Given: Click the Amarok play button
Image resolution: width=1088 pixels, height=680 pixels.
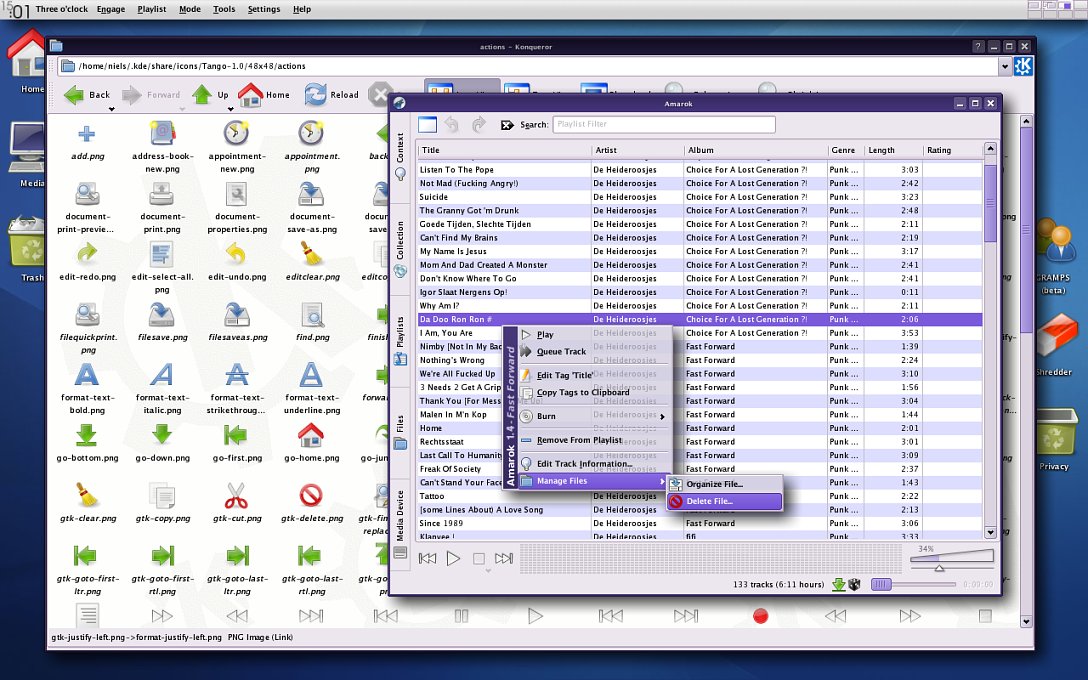Looking at the screenshot, I should coord(453,558).
